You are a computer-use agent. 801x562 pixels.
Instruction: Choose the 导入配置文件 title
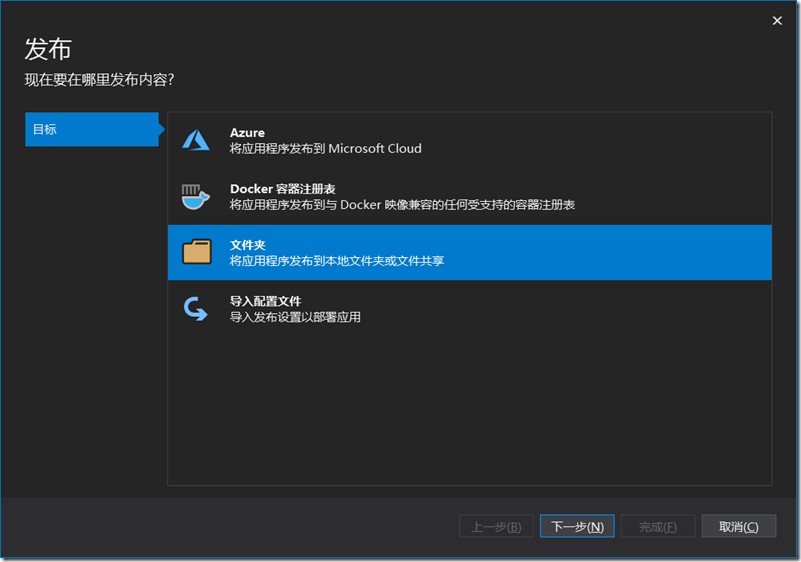265,301
